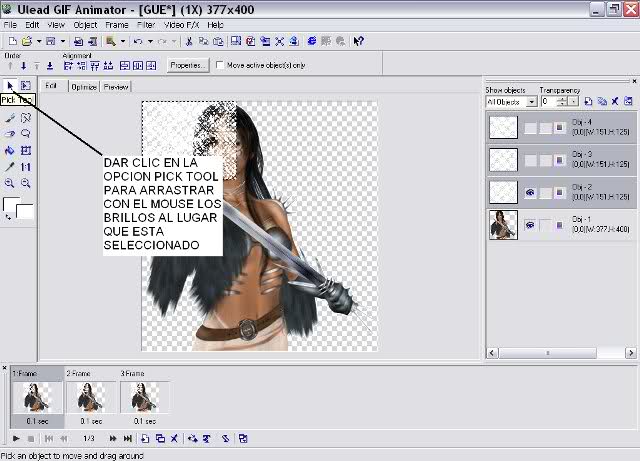Click the Delete frame X icon
Viewport: 640px width, 461px height.
coord(174,439)
